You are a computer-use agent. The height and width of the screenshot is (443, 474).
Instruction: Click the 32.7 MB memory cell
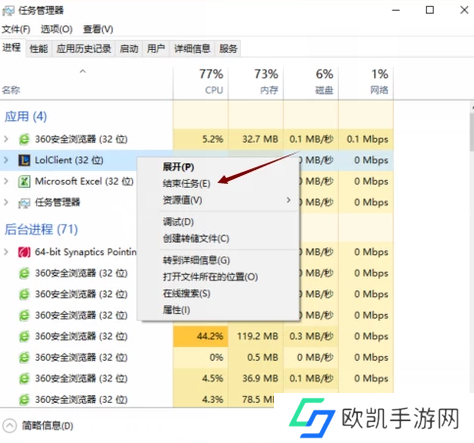click(x=256, y=139)
